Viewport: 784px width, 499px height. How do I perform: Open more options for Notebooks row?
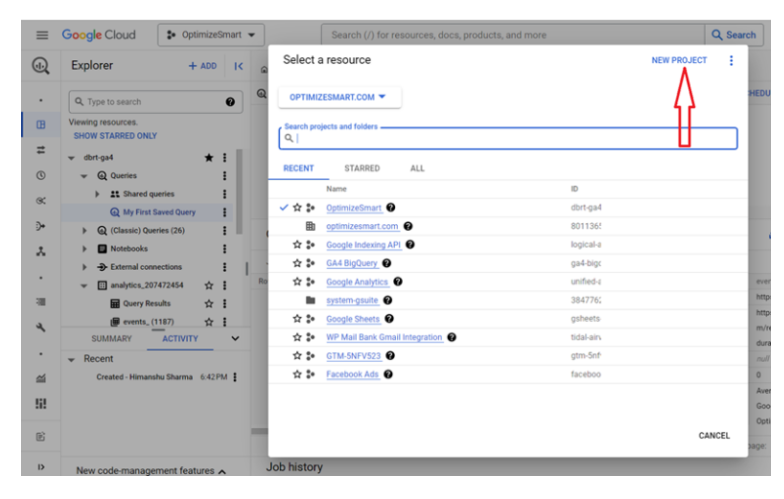click(224, 248)
